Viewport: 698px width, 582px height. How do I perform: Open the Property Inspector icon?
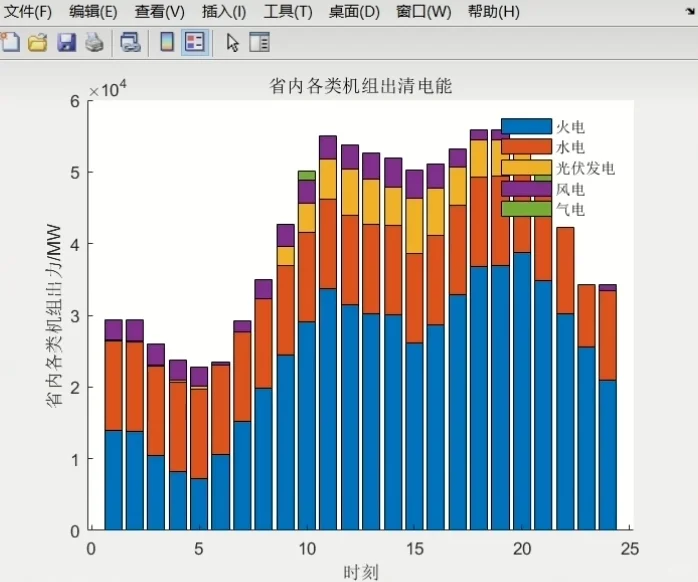[x=260, y=42]
